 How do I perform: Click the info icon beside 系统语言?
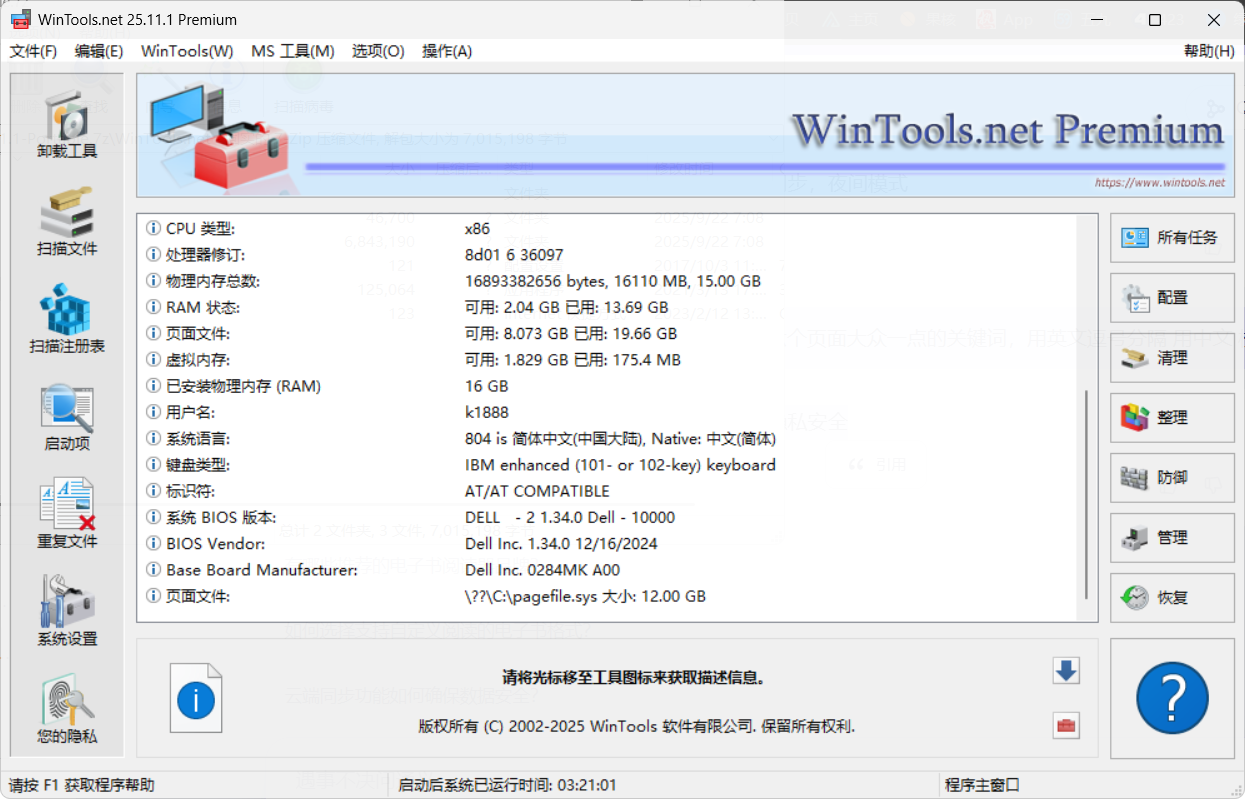[x=153, y=438]
